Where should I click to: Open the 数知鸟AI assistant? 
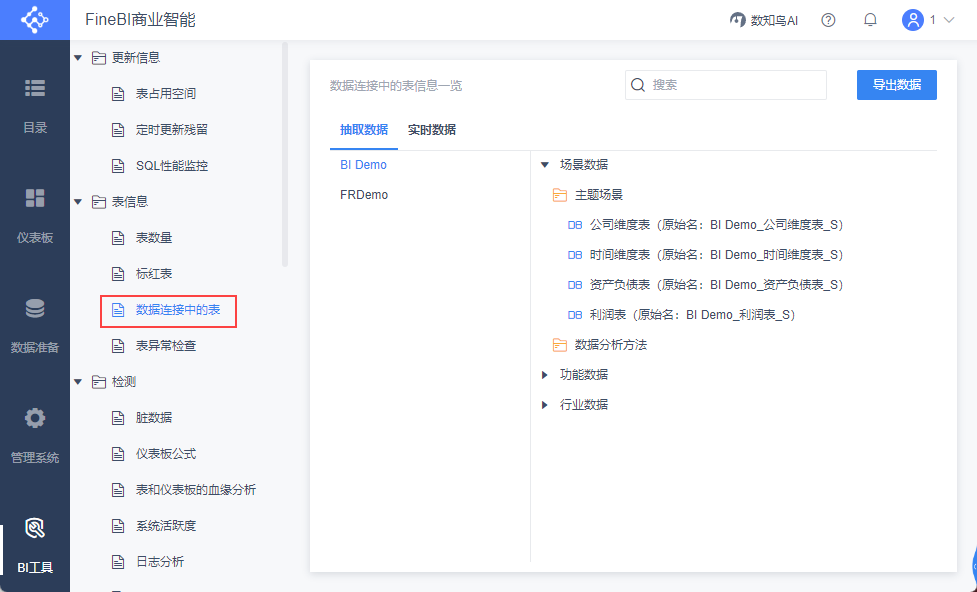tap(763, 20)
